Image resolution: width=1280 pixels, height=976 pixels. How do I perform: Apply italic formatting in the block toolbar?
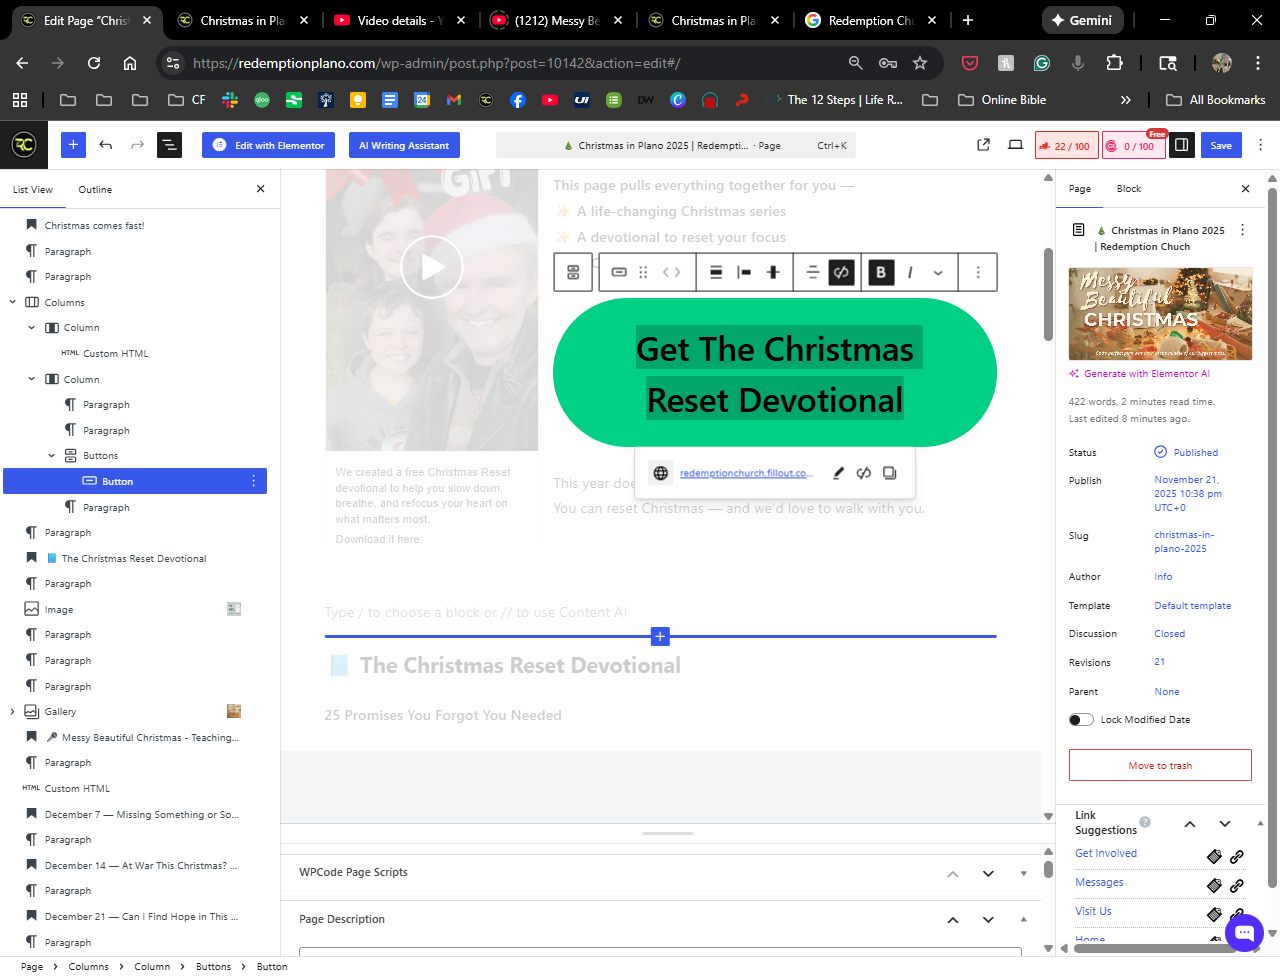pyautogui.click(x=910, y=272)
